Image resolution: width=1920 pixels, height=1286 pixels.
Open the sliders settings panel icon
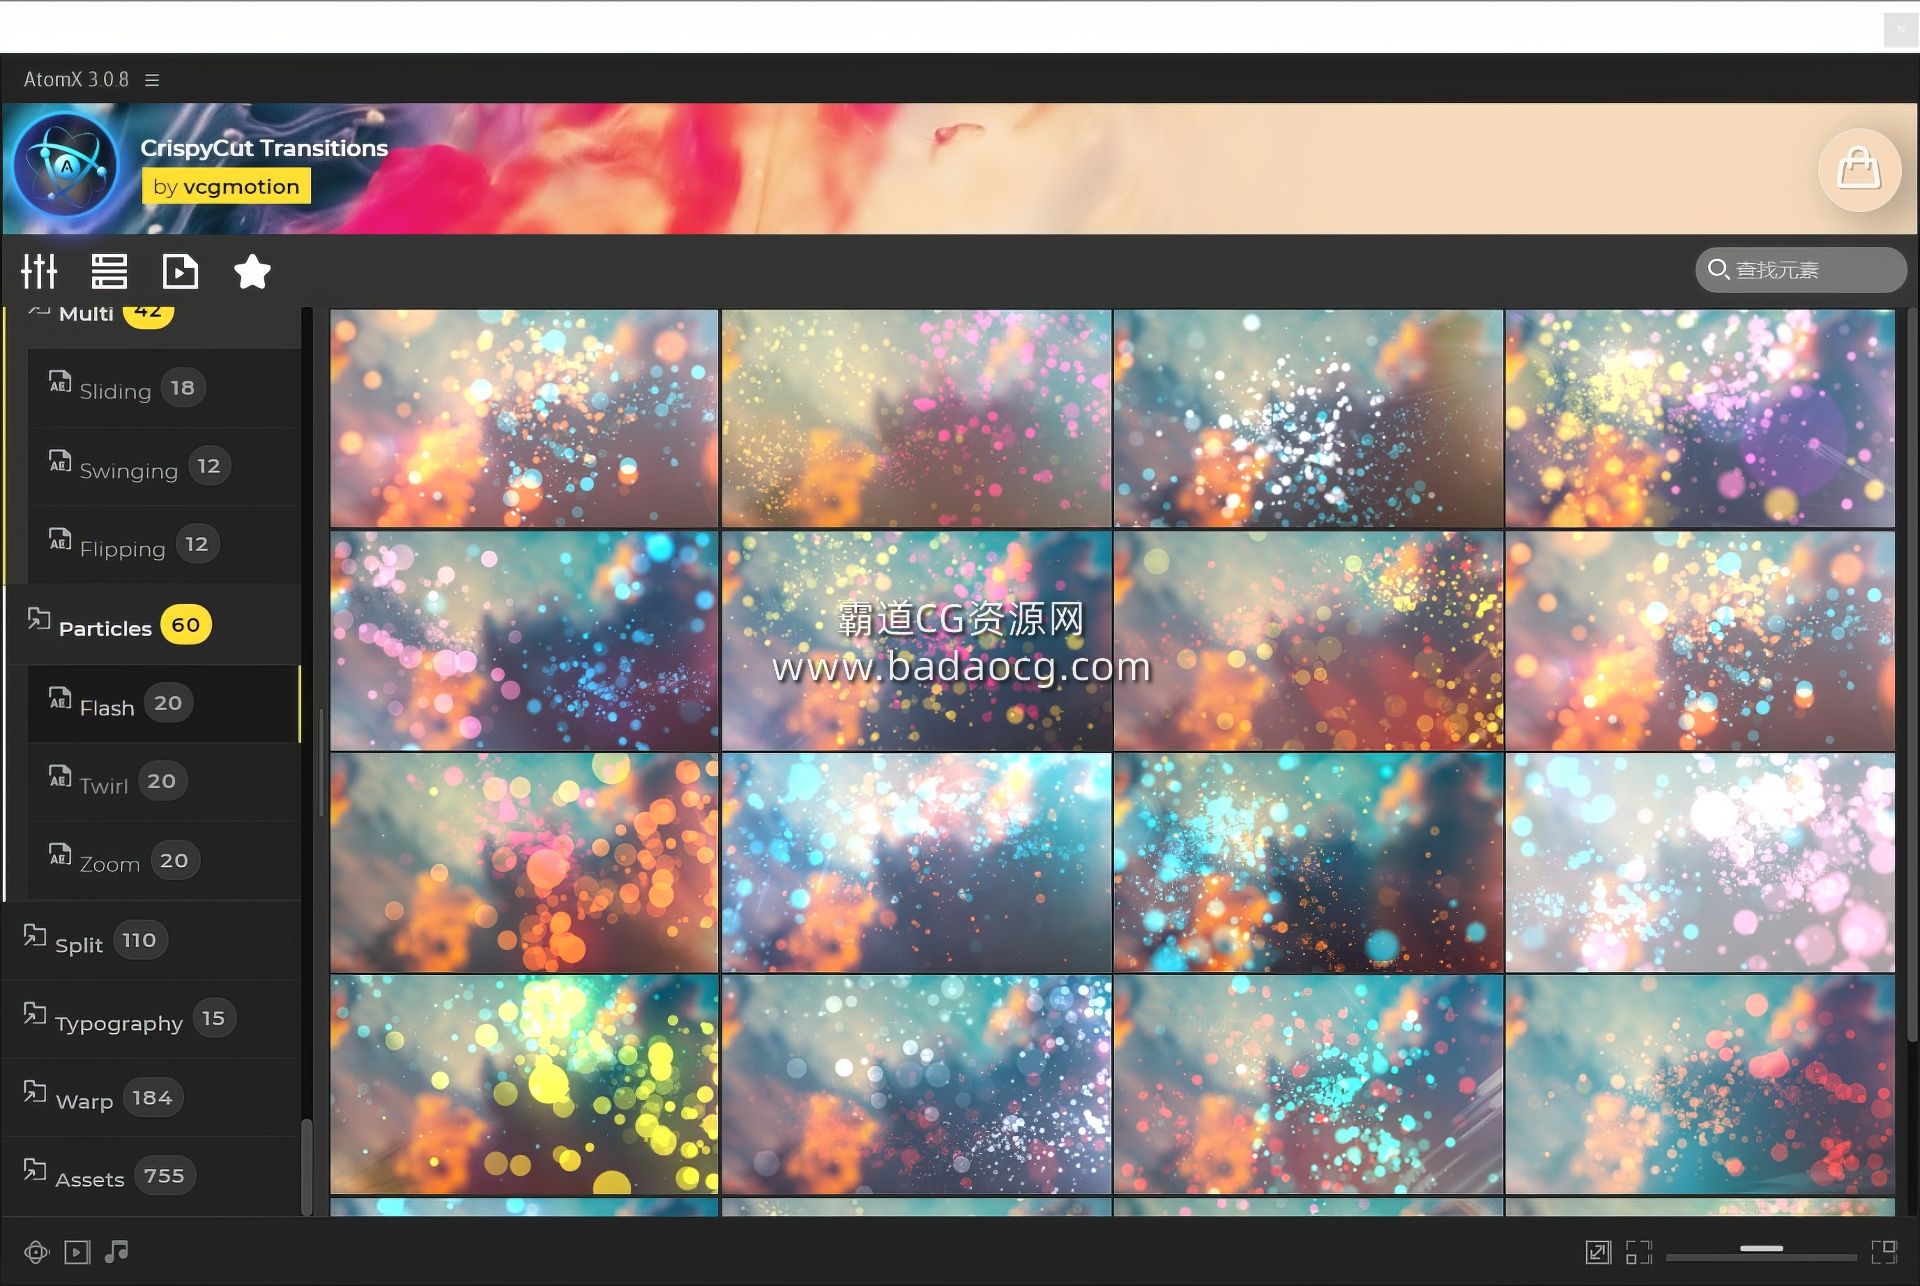pos(39,271)
